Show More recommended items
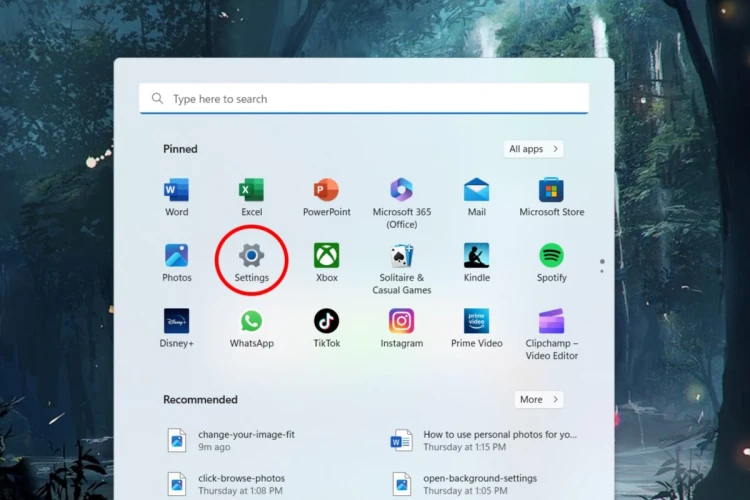 [538, 399]
